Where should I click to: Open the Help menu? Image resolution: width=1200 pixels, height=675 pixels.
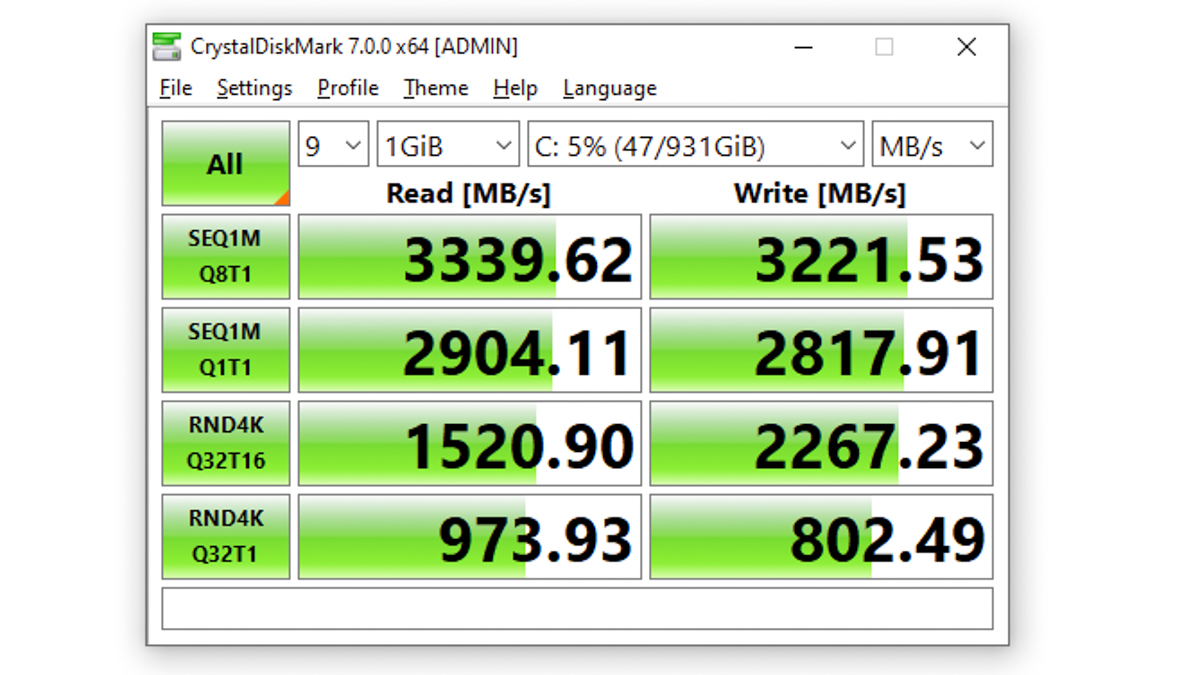(x=515, y=88)
